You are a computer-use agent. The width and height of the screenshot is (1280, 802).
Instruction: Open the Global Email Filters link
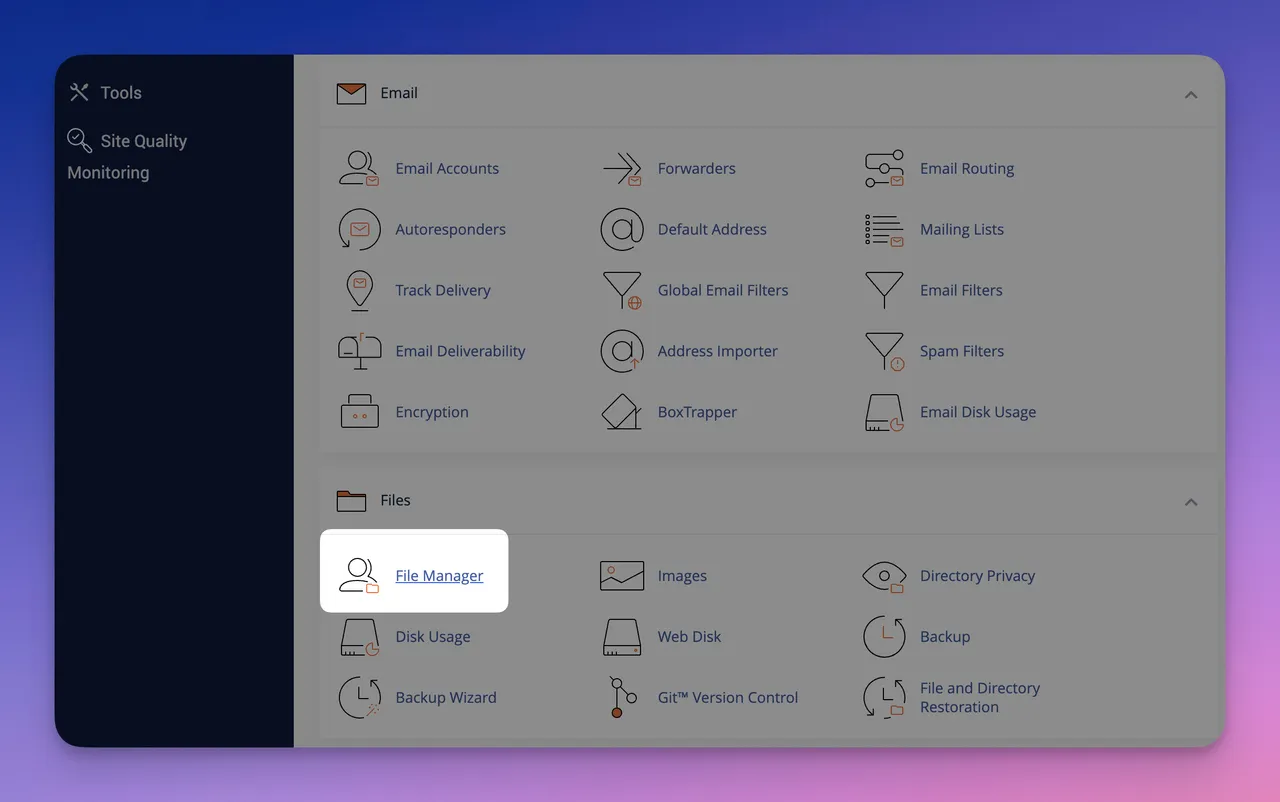(723, 291)
